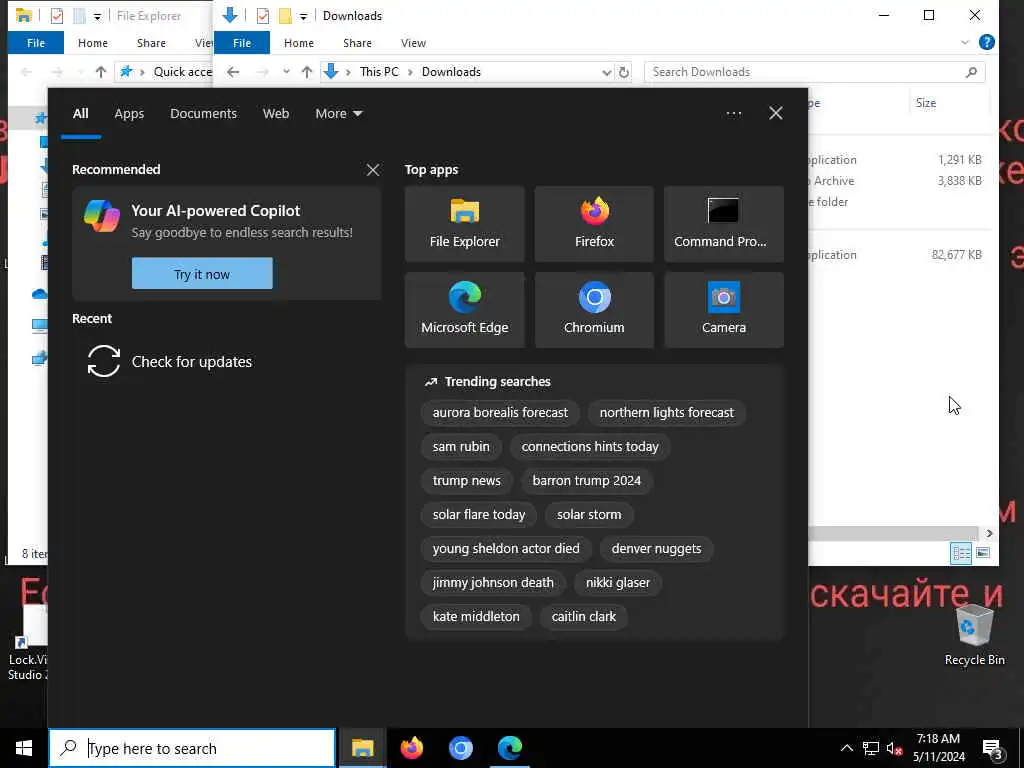Launch Firefox from Top apps
This screenshot has height=768, width=1024.
(x=594, y=224)
